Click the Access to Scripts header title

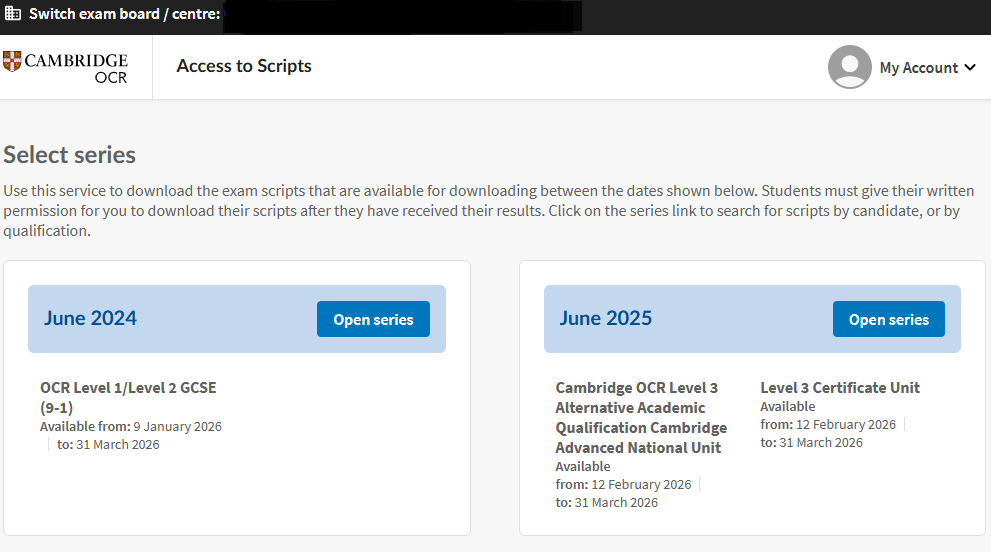click(244, 66)
